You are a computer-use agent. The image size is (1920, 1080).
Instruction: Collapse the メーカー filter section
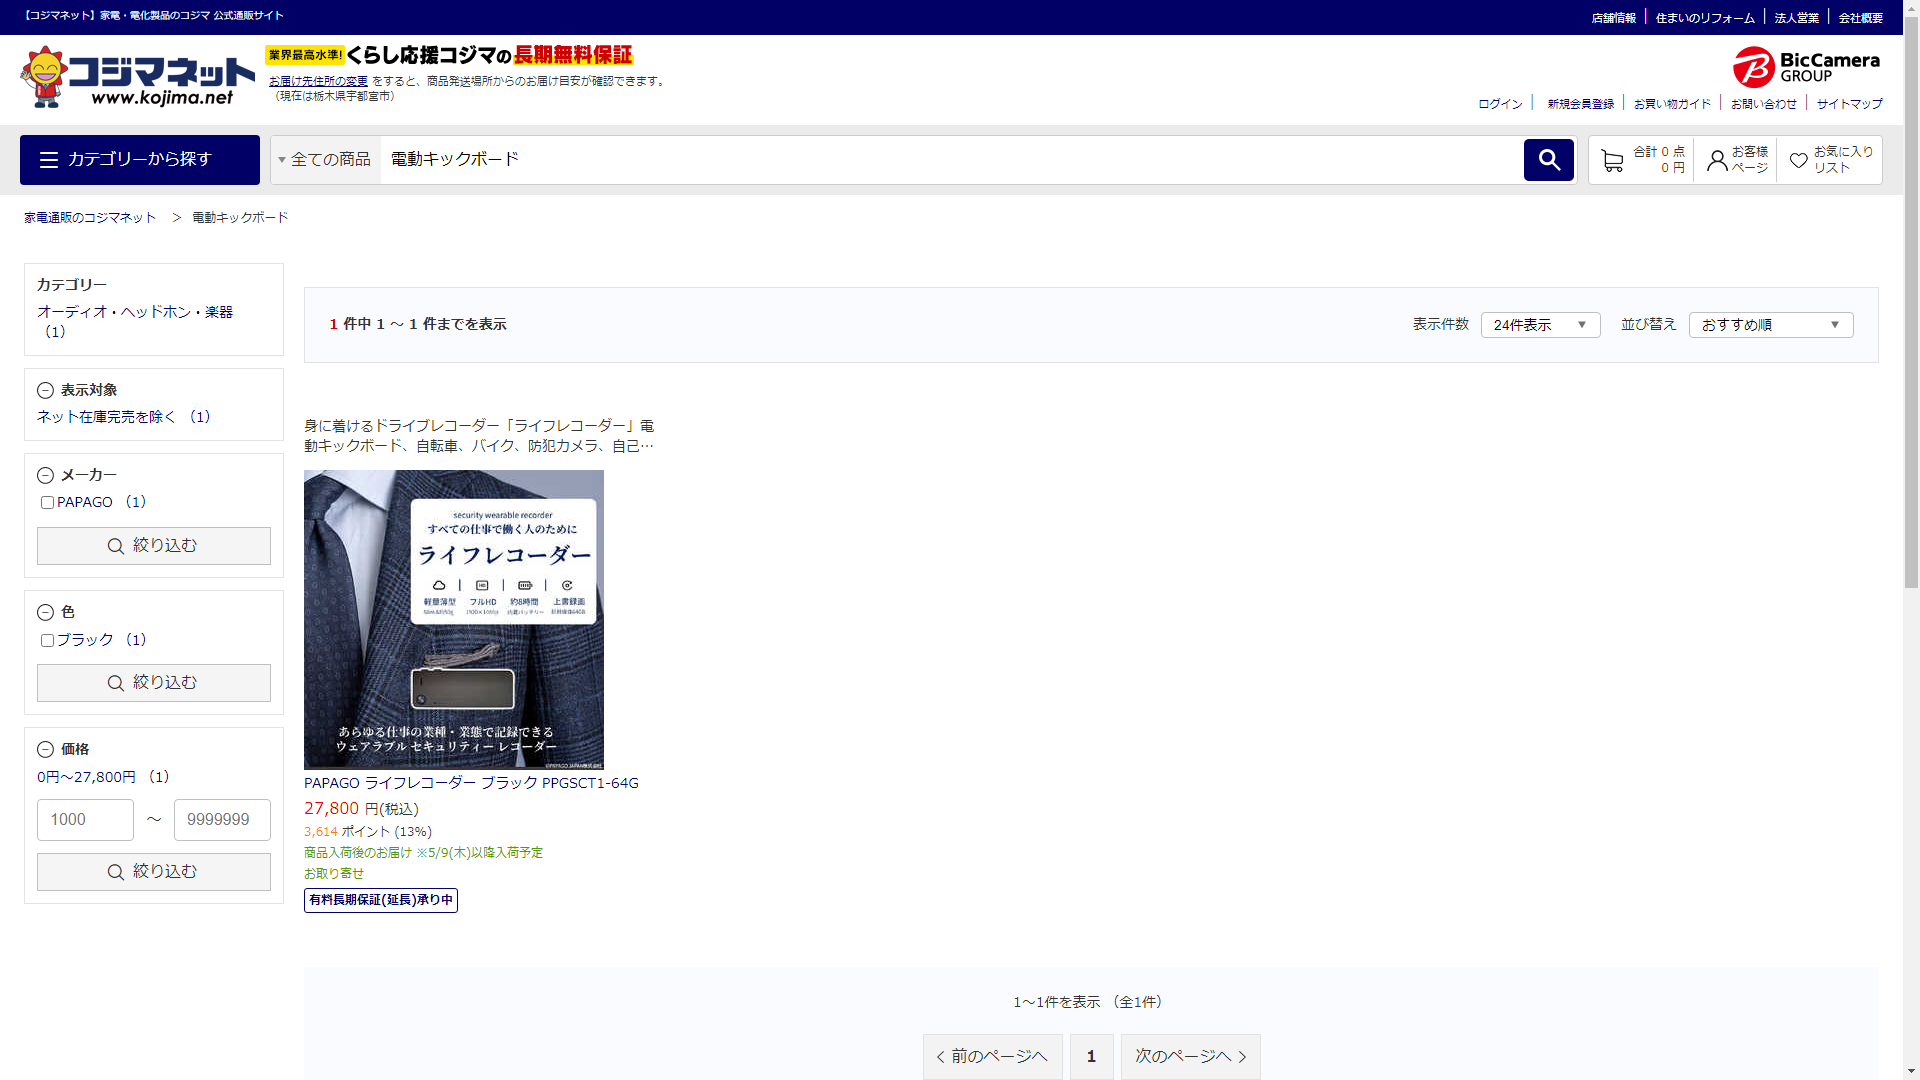click(x=45, y=476)
